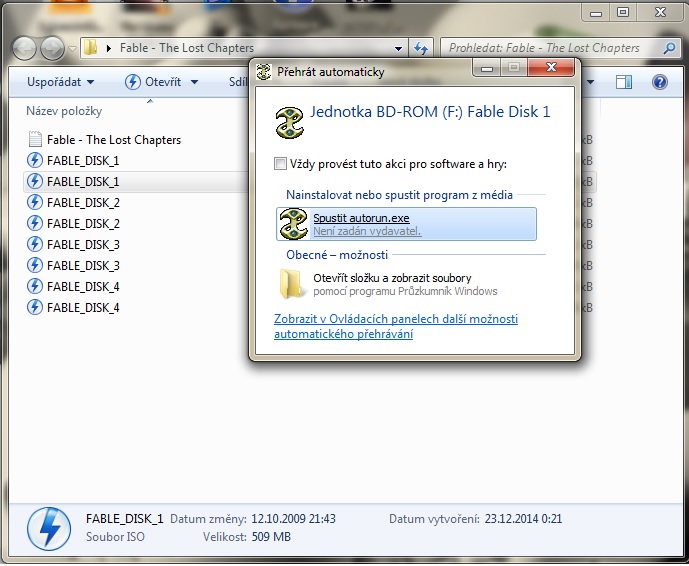689x566 pixels.
Task: Open Explorer help with blue question icon
Action: 660,82
